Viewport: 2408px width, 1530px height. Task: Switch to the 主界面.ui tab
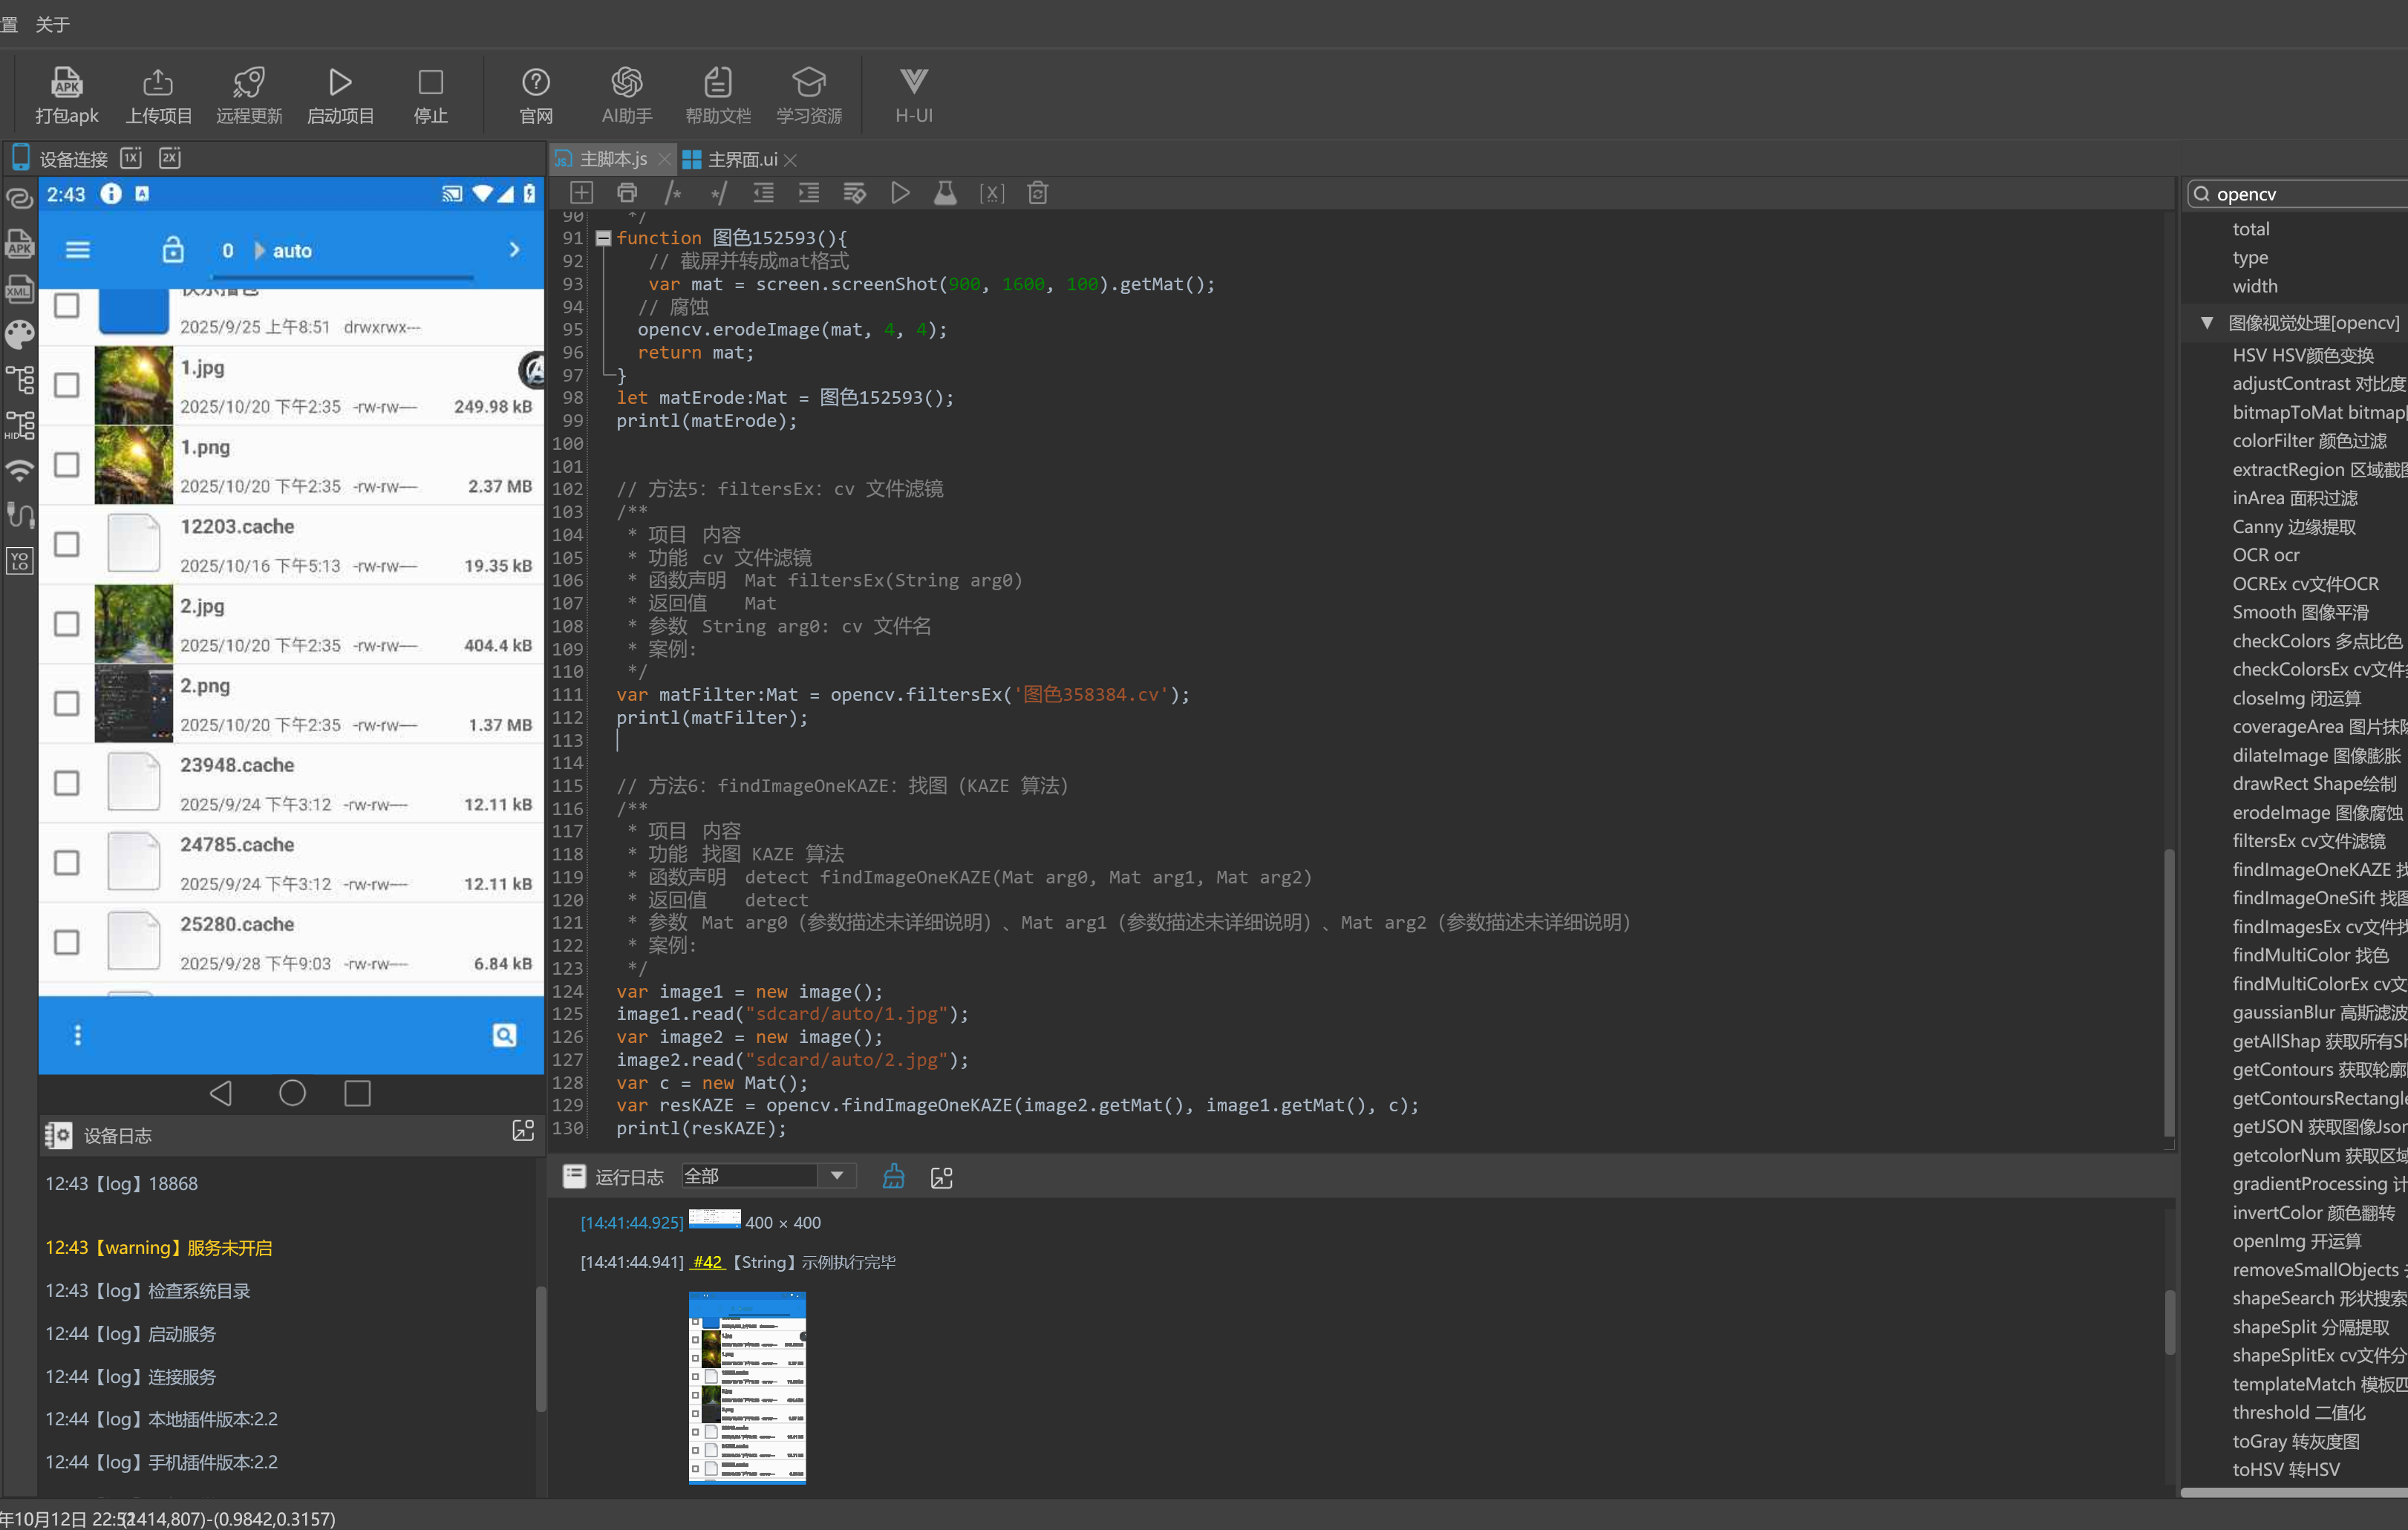[741, 160]
